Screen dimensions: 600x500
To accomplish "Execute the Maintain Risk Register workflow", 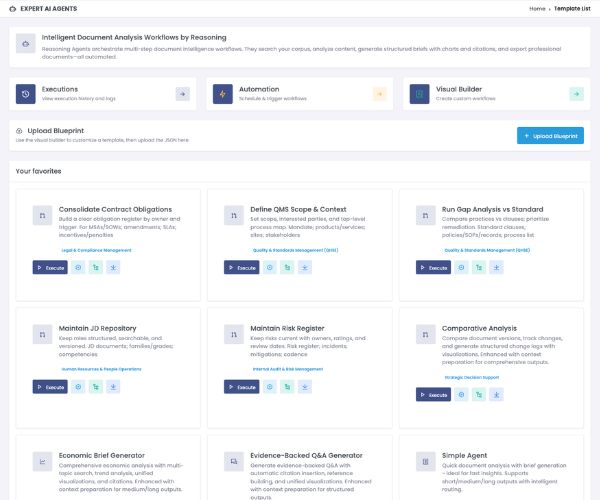I will coord(241,386).
